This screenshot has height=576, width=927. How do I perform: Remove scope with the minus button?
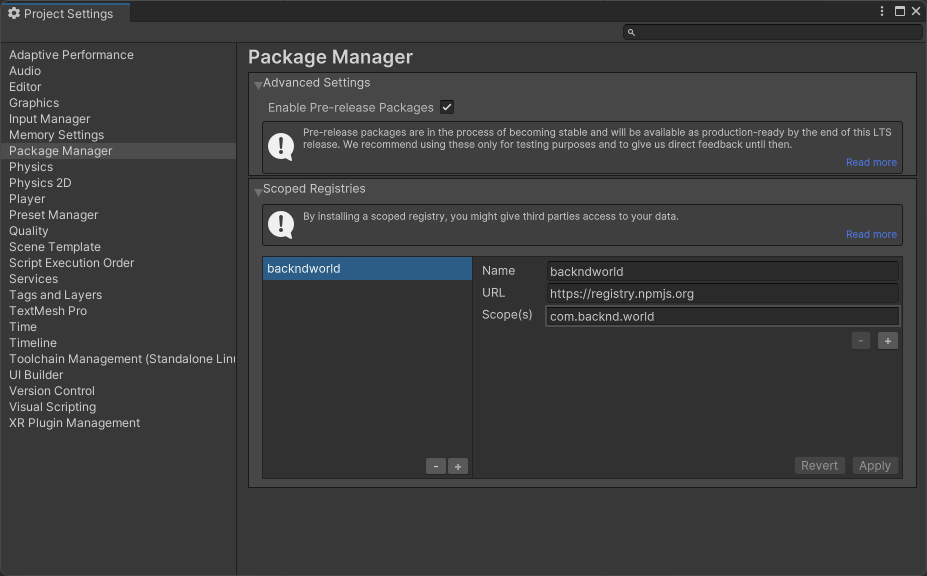click(861, 341)
